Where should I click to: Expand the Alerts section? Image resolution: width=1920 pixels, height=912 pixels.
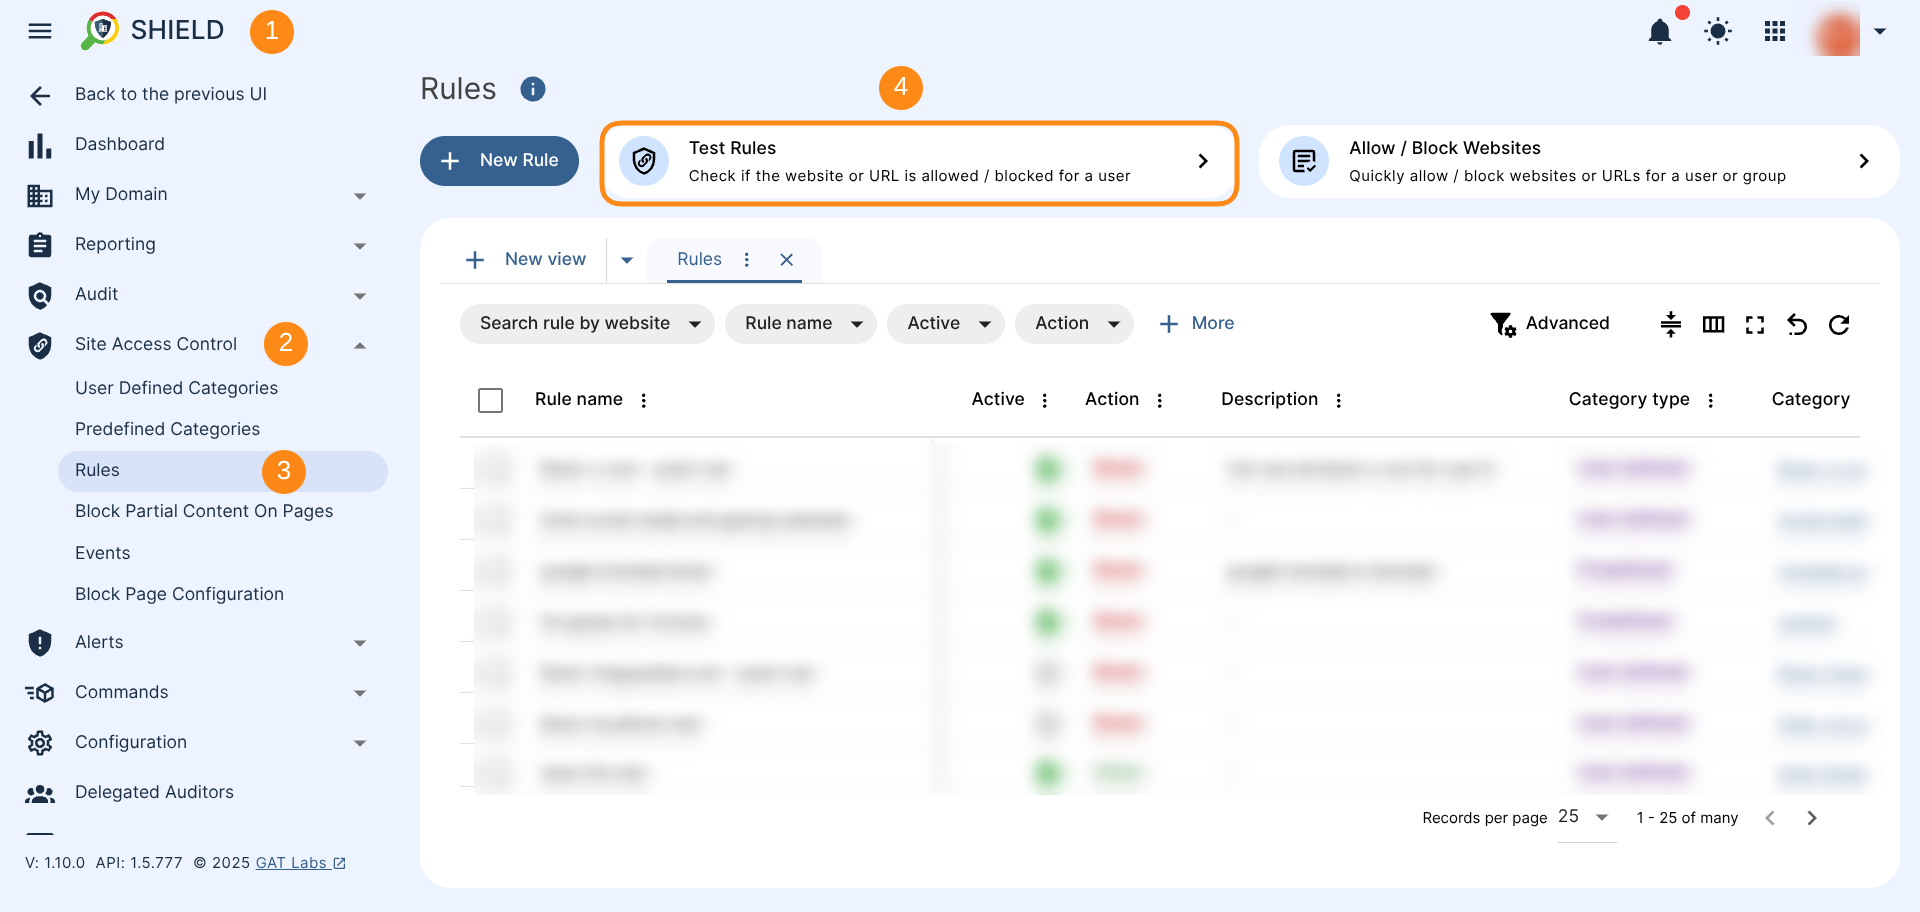[360, 643]
